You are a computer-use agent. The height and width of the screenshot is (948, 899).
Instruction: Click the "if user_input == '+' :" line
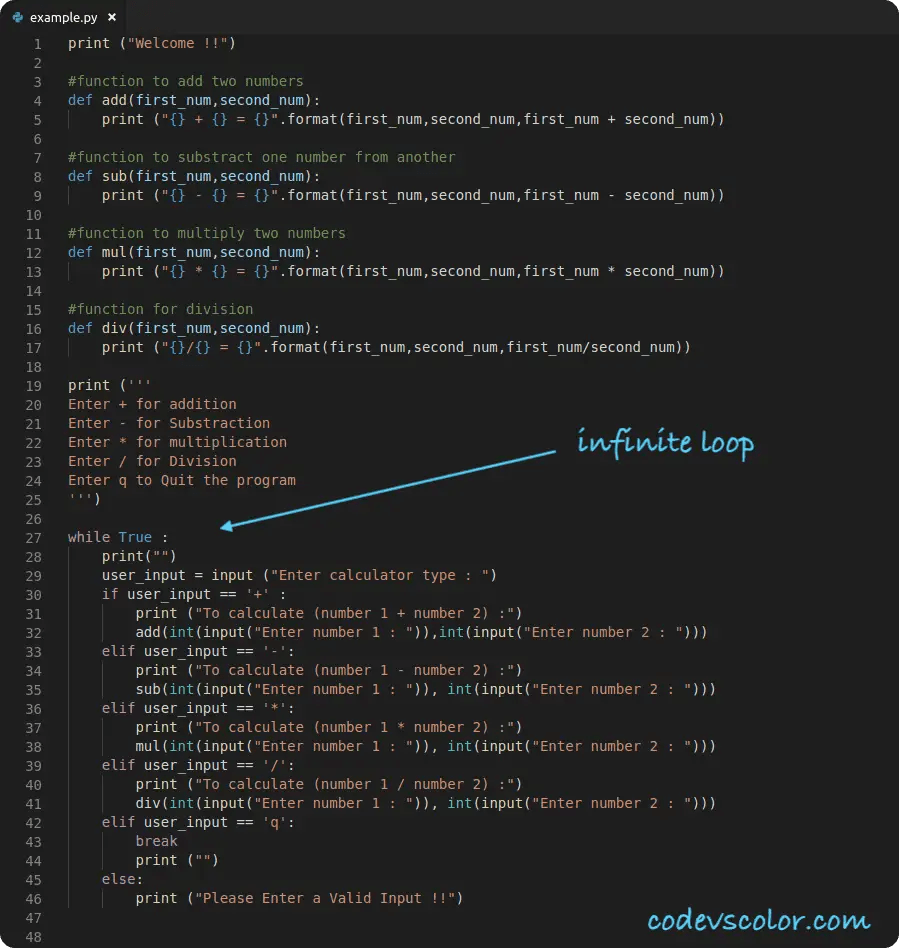click(193, 594)
